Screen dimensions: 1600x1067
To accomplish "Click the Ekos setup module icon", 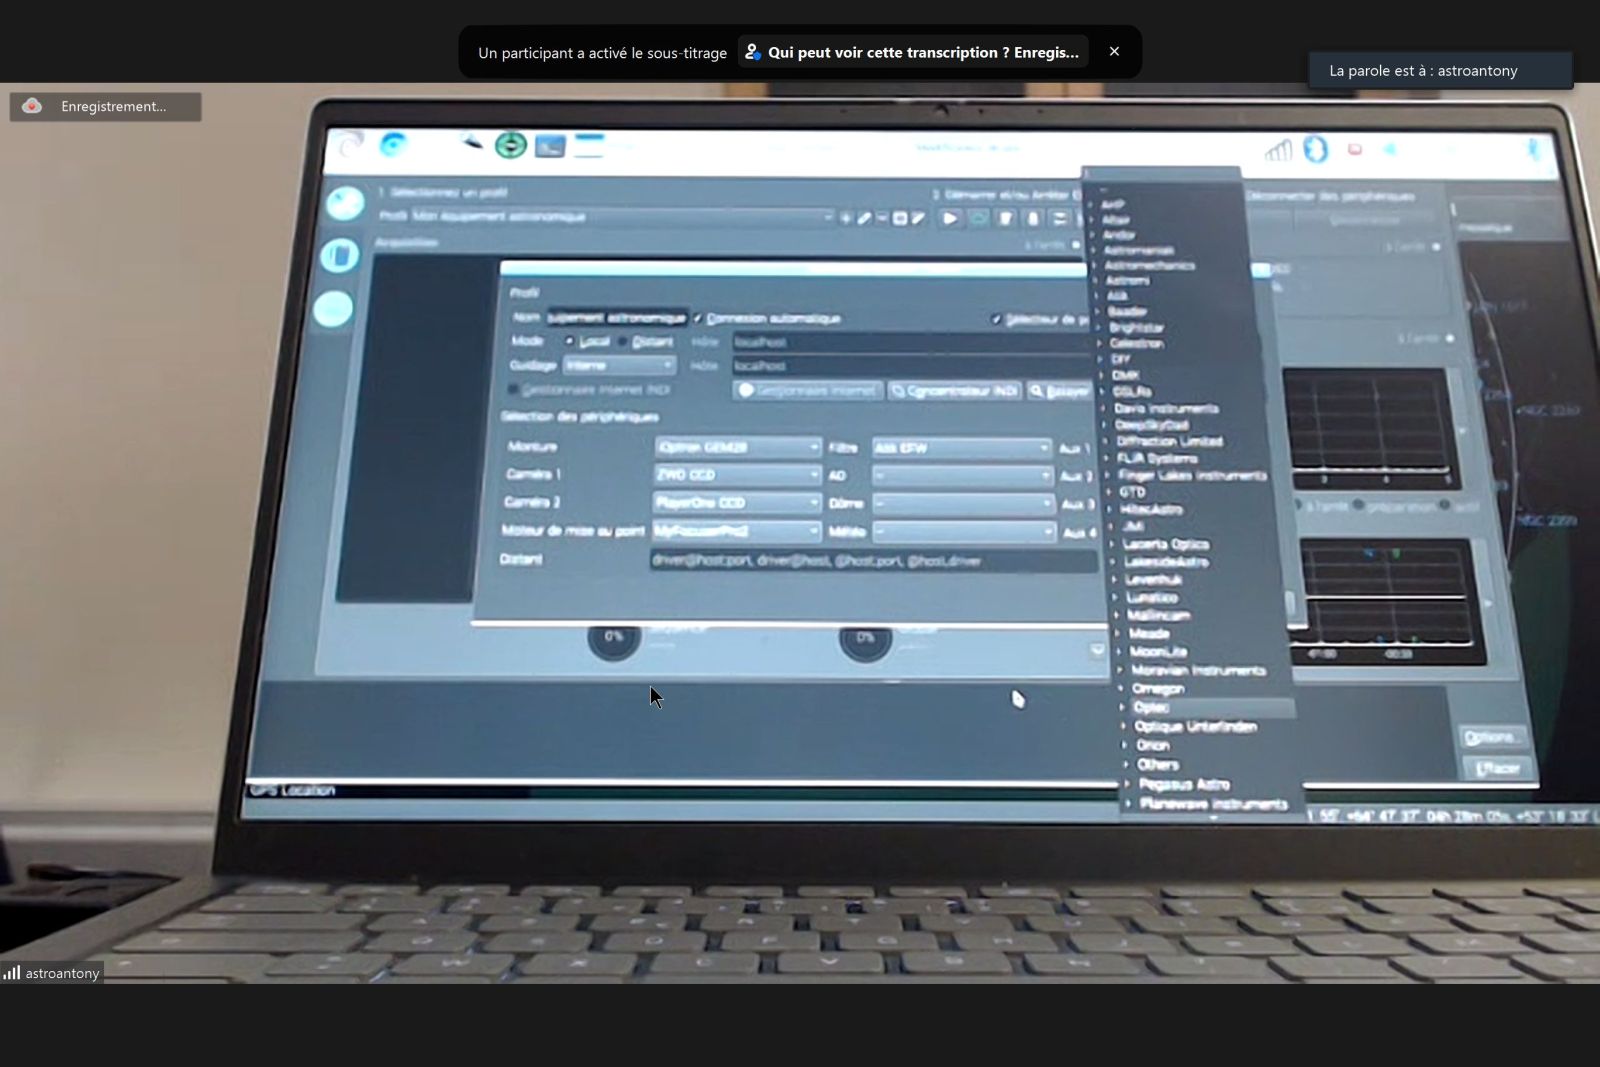I will click(345, 204).
